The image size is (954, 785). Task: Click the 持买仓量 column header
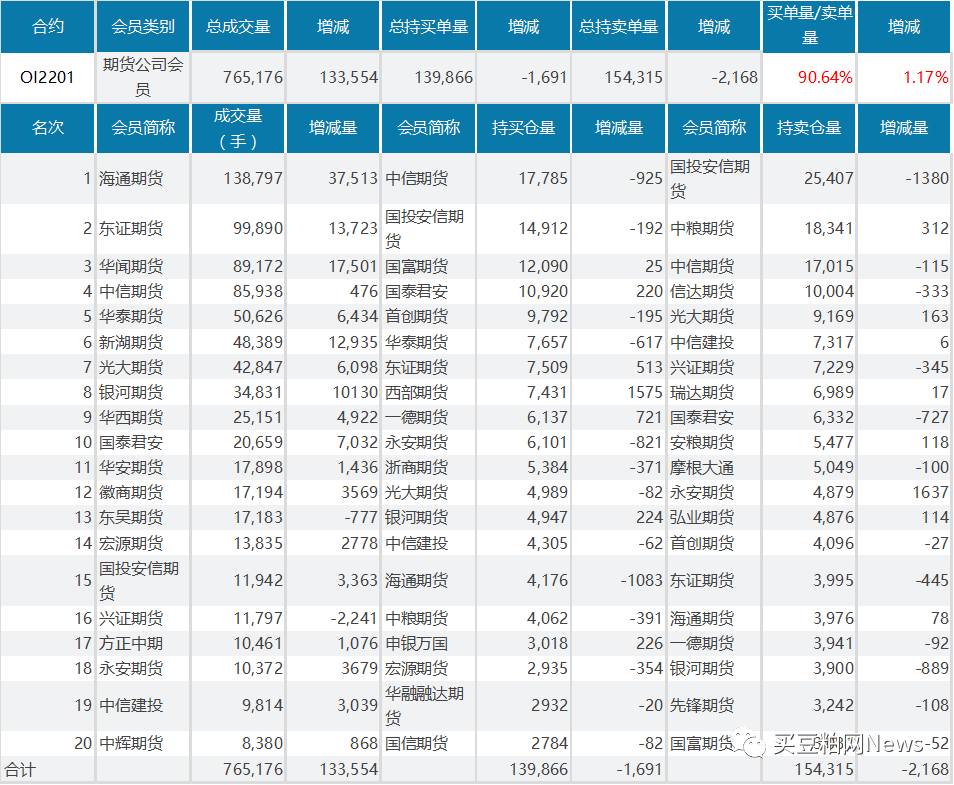click(523, 128)
